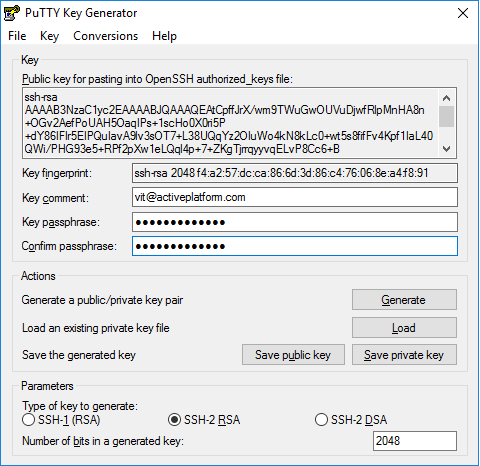Click Save public key button
This screenshot has height=466, width=480.
tap(293, 355)
